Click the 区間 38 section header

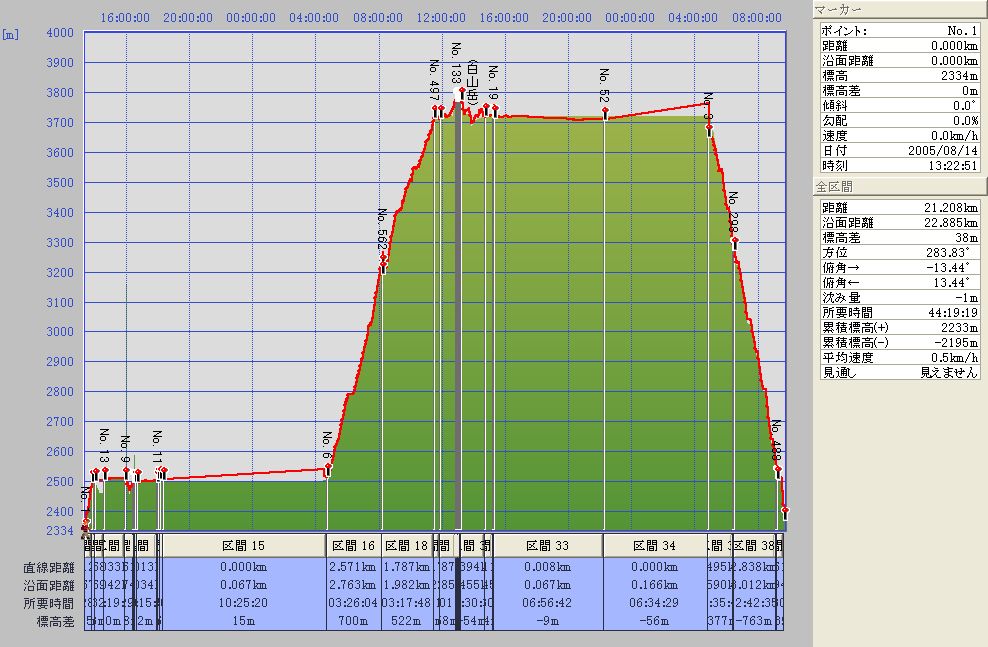(757, 546)
